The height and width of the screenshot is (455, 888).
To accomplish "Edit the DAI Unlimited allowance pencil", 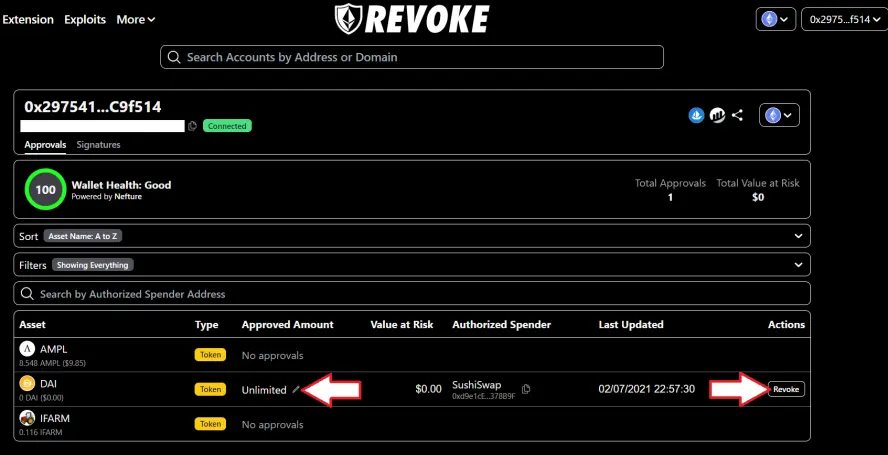I will click(296, 389).
